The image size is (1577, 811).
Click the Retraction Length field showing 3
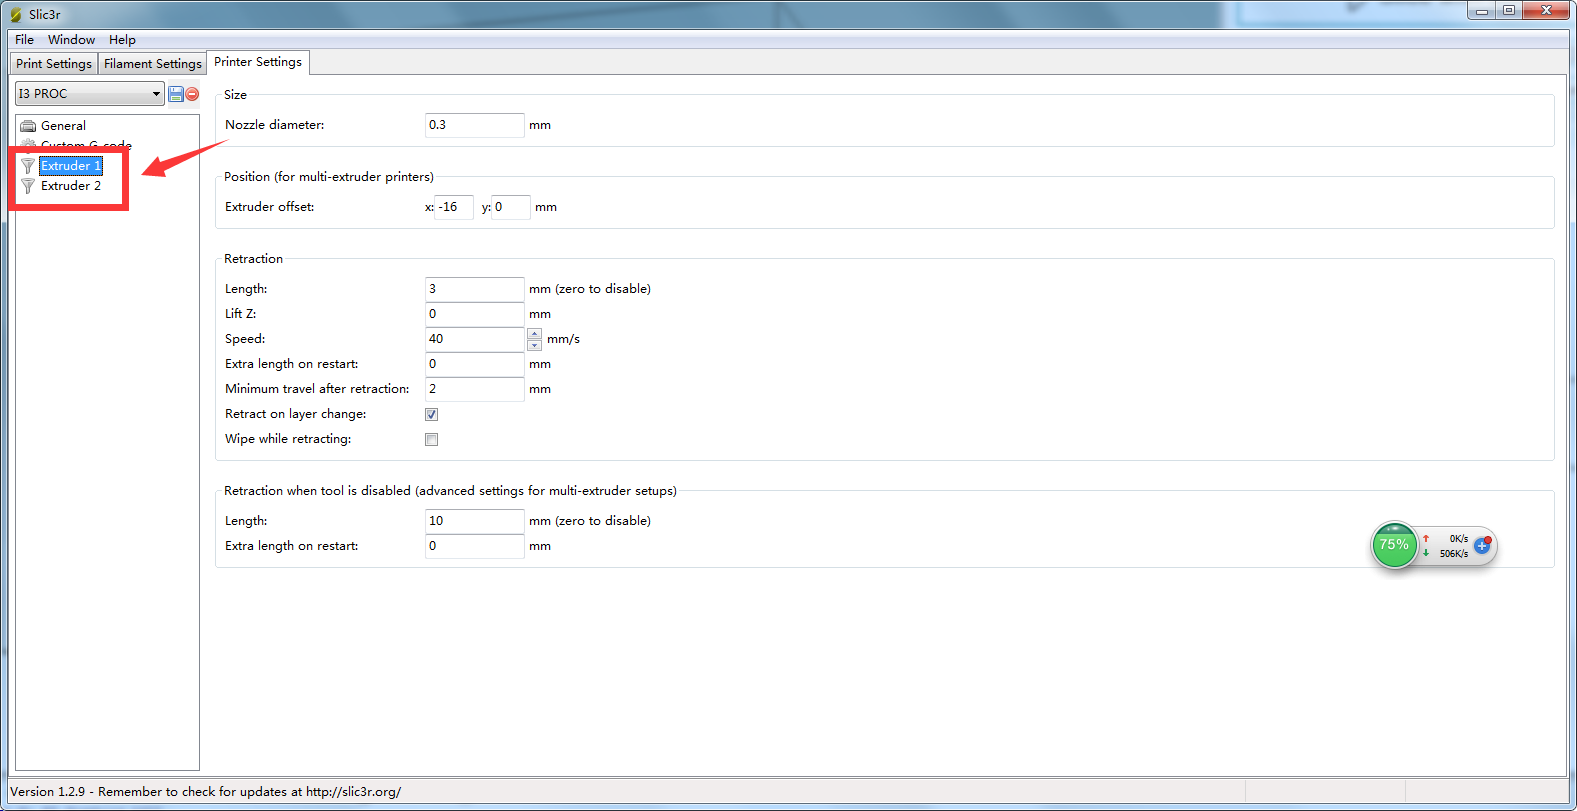(474, 289)
